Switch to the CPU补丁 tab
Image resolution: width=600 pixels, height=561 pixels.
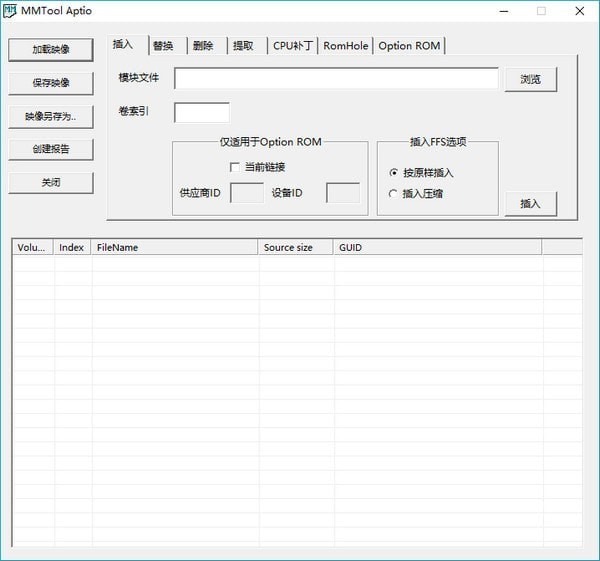(293, 46)
